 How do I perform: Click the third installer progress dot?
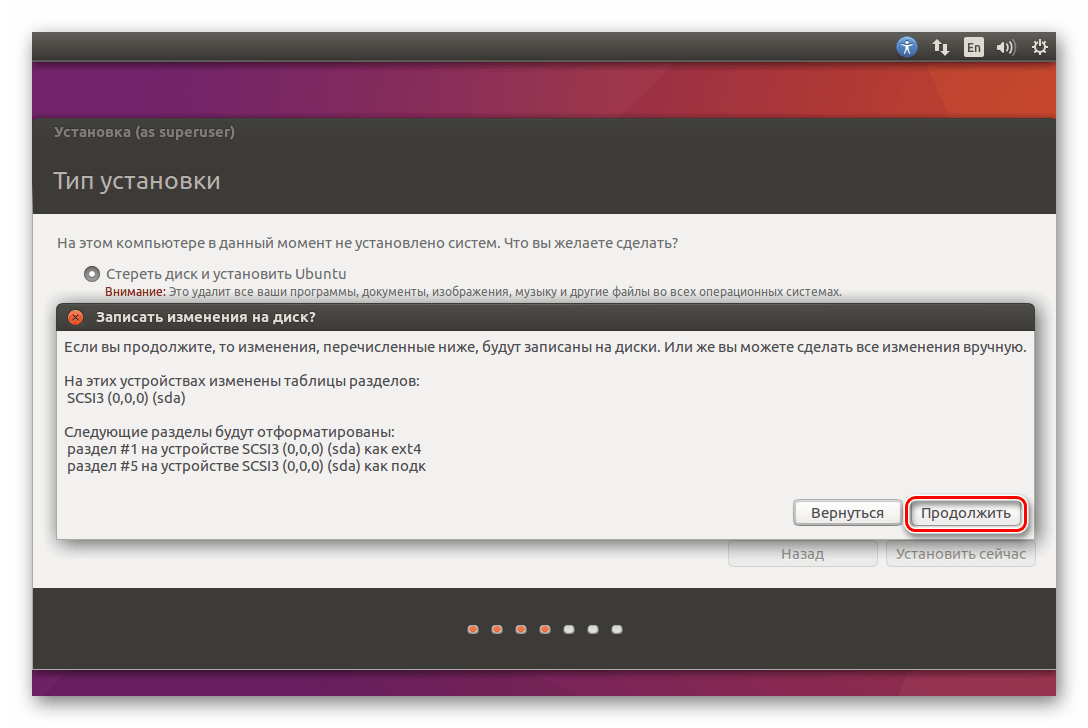tap(521, 629)
